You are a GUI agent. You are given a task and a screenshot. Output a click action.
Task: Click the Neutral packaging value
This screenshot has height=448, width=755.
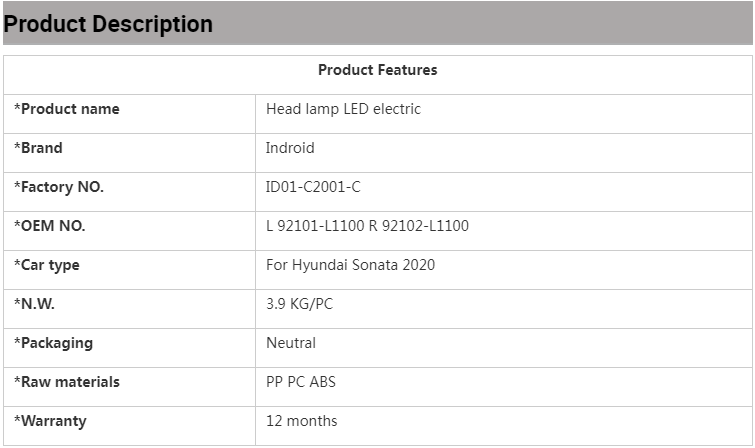291,343
